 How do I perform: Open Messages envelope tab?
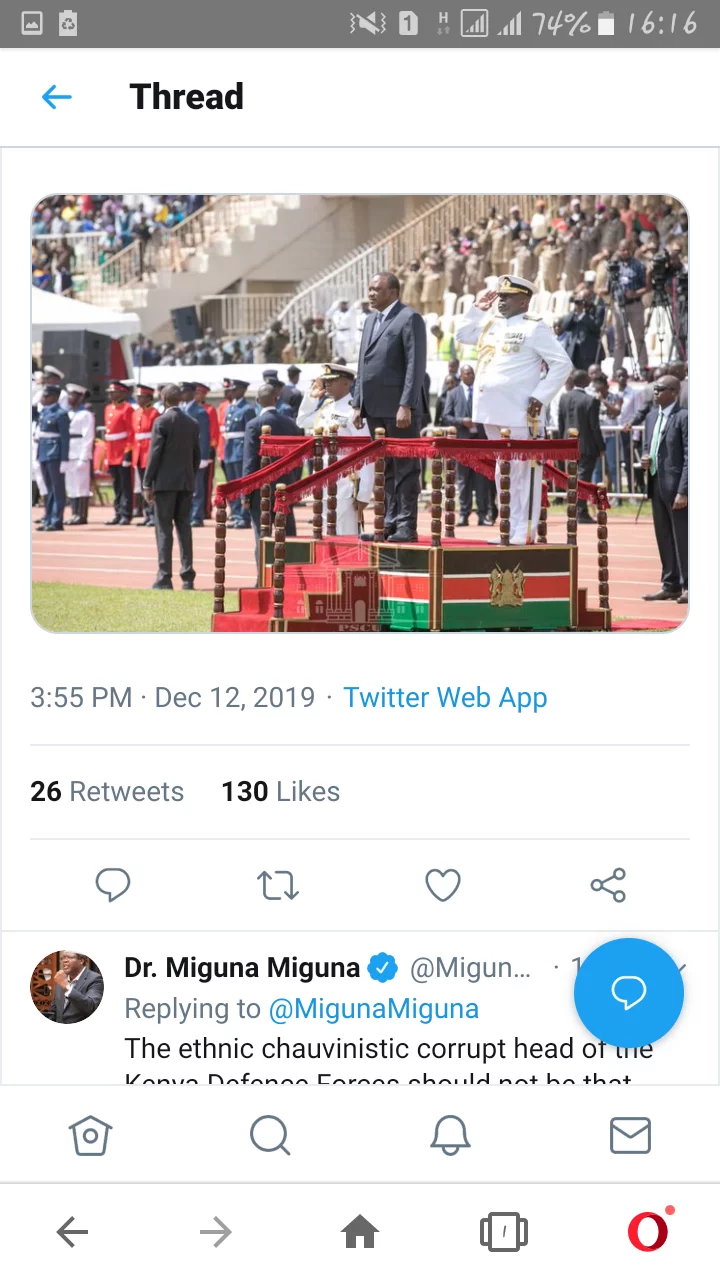pos(630,1135)
